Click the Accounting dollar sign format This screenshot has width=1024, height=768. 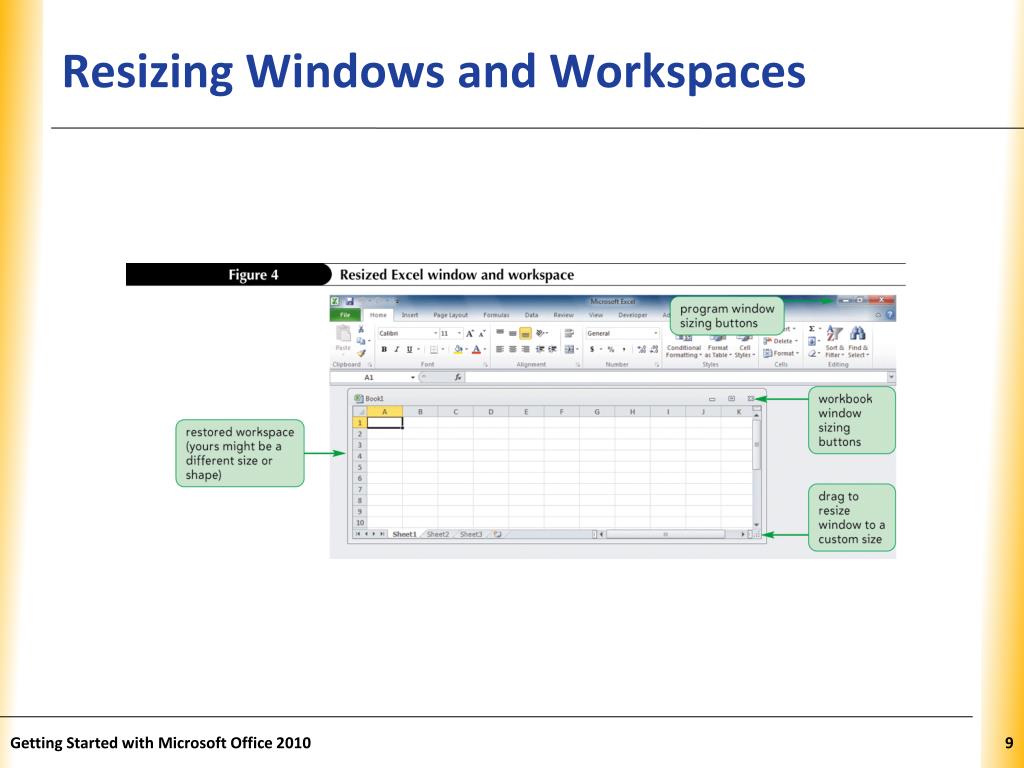click(592, 349)
